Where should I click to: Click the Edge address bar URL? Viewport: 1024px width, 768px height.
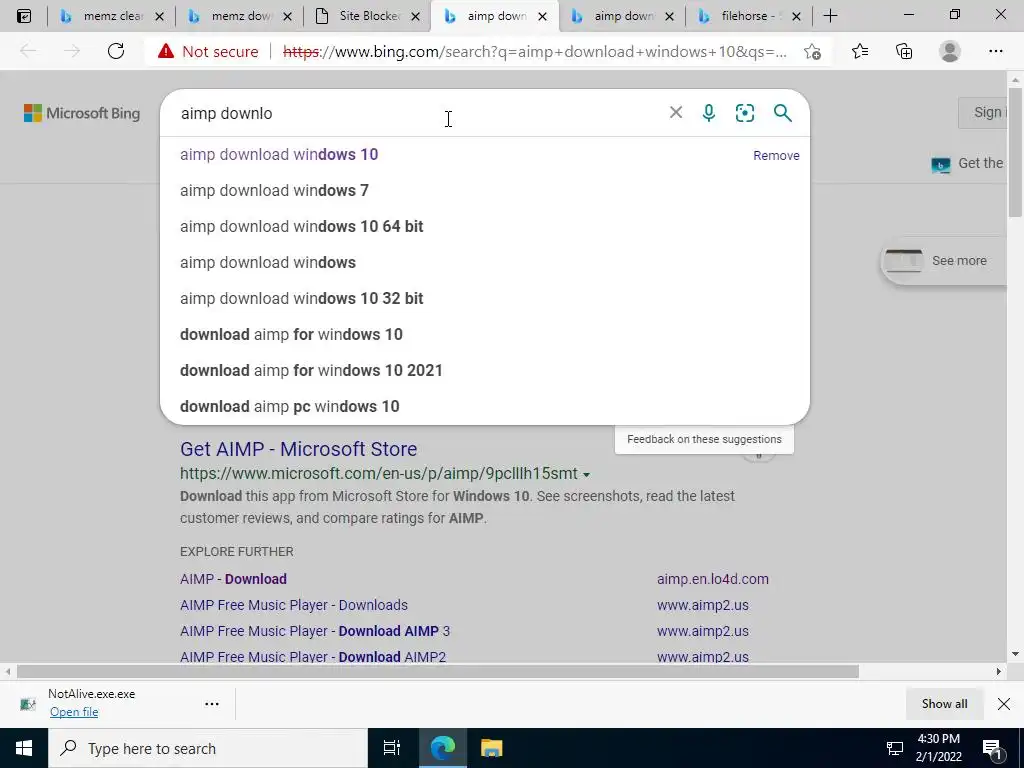(x=534, y=52)
